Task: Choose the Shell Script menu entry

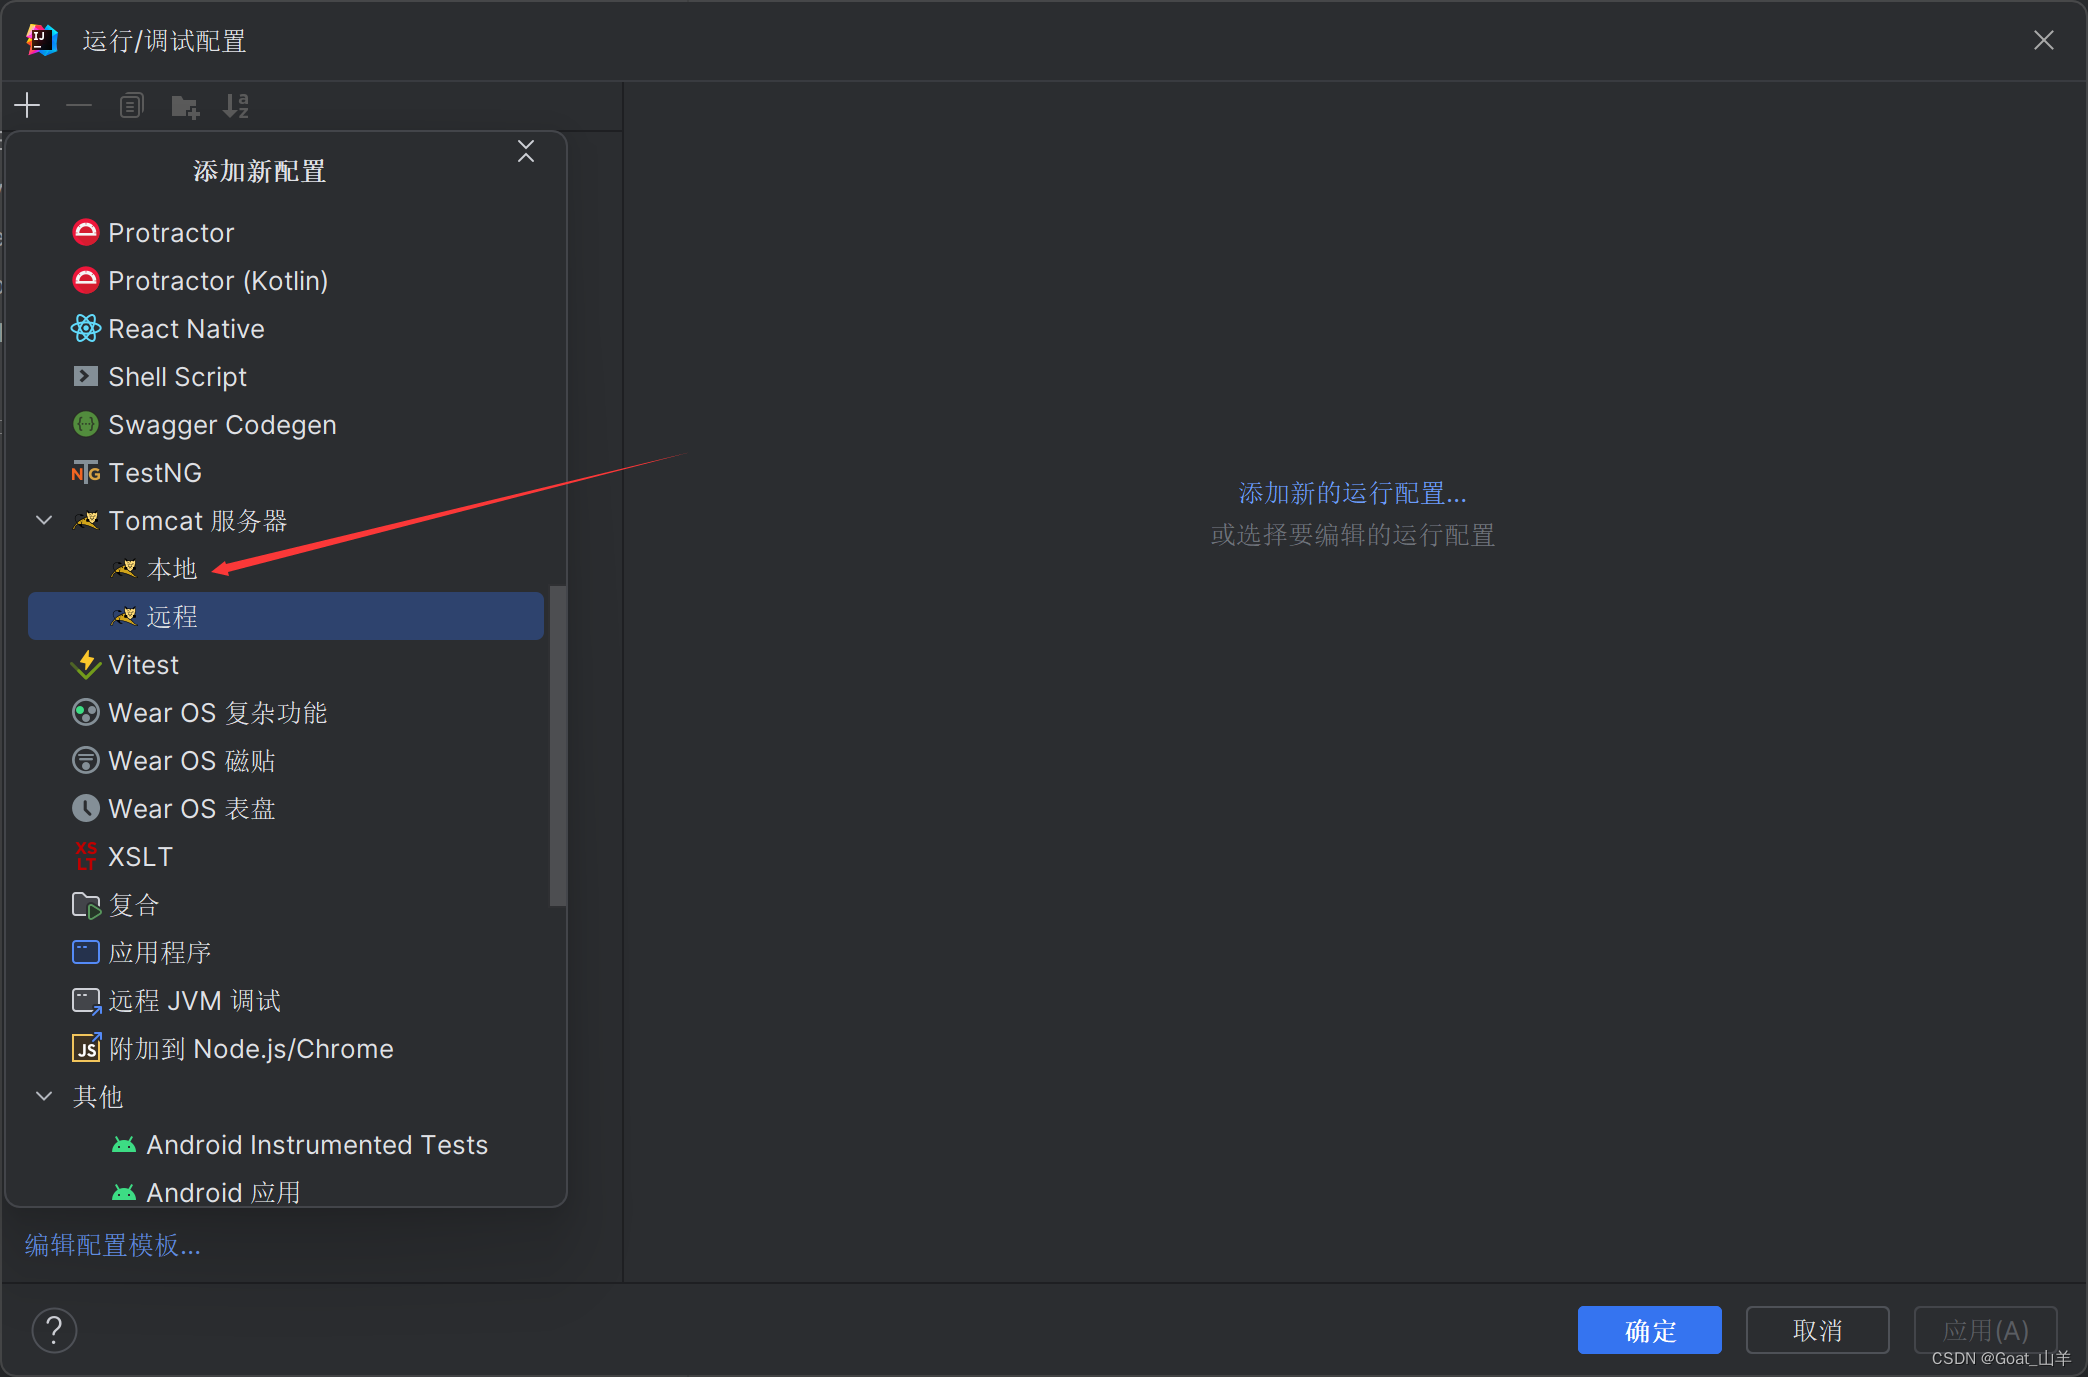Action: (x=177, y=377)
